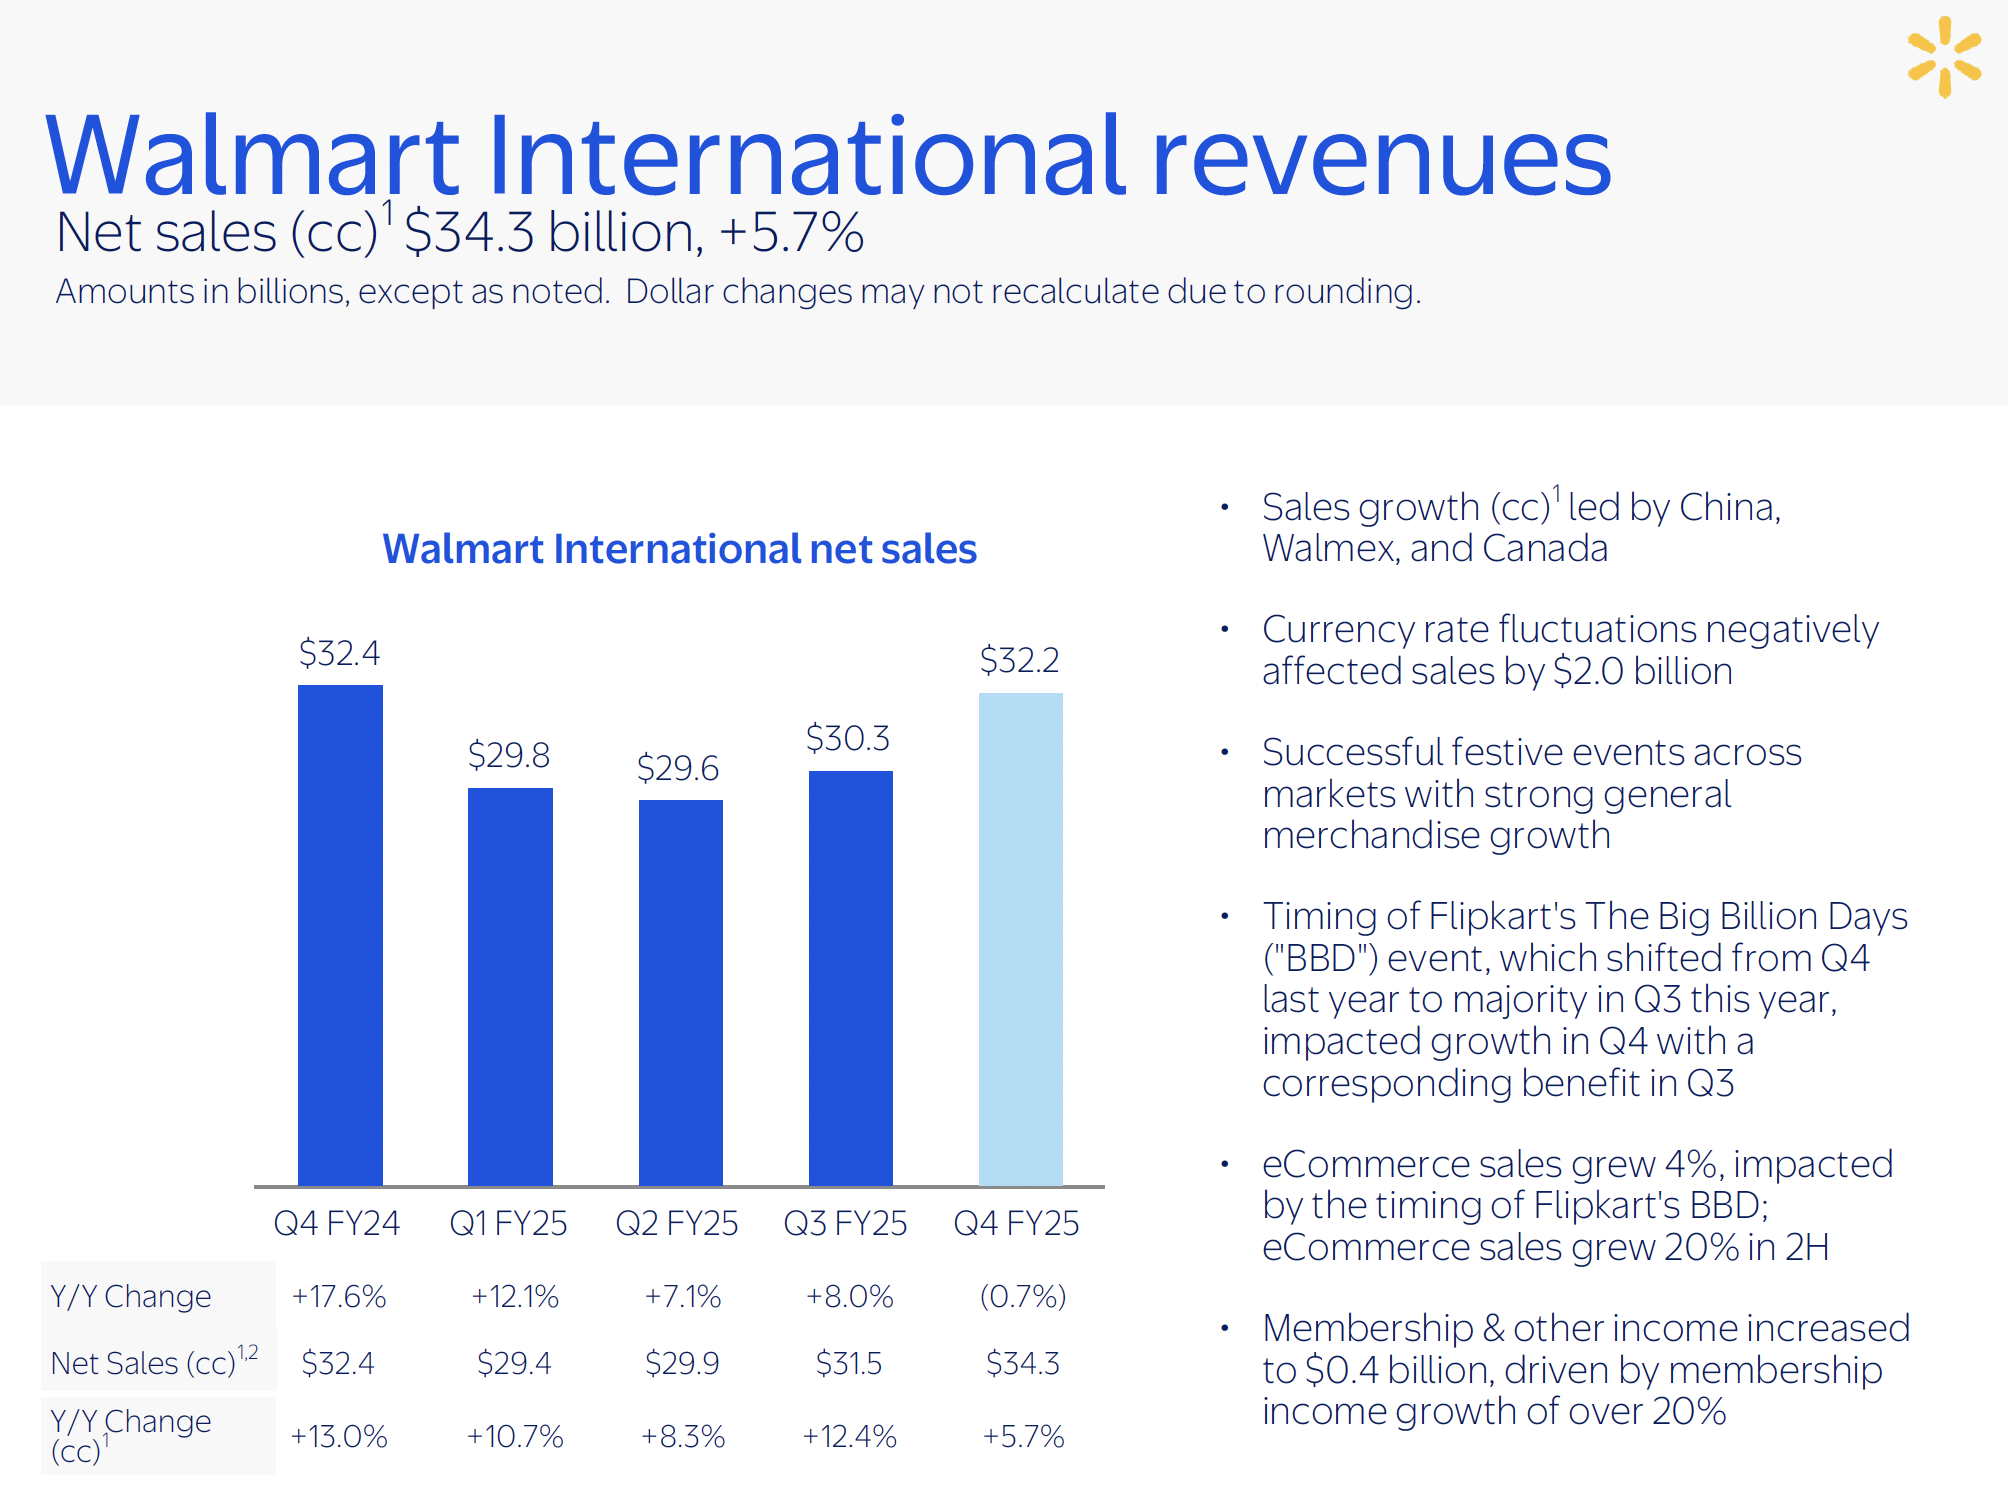Click the light blue Q4 FY25 bar
This screenshot has height=1498, width=2008.
(1020, 938)
